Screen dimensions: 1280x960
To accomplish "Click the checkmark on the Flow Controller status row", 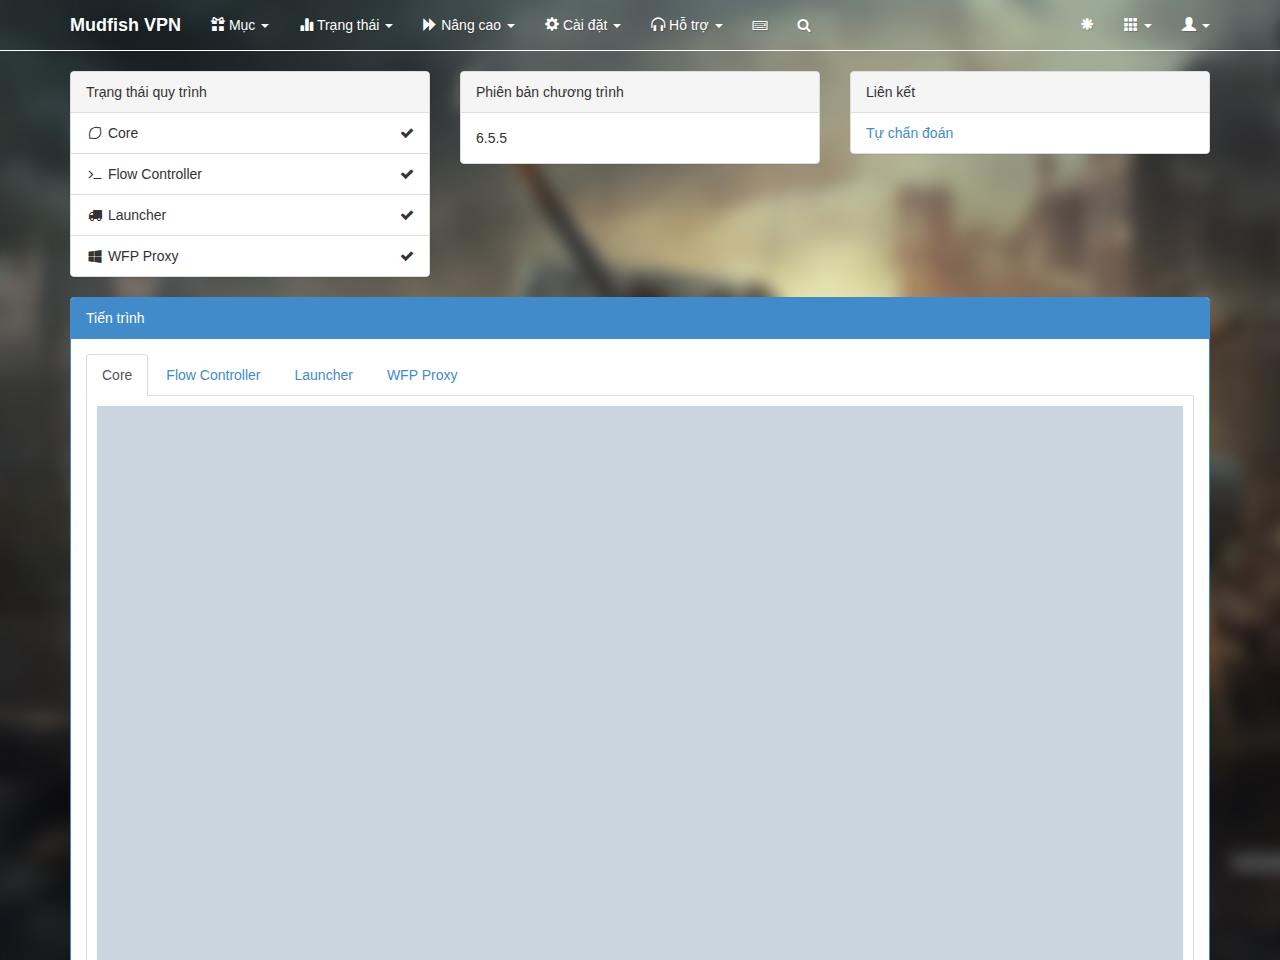I will click(407, 174).
